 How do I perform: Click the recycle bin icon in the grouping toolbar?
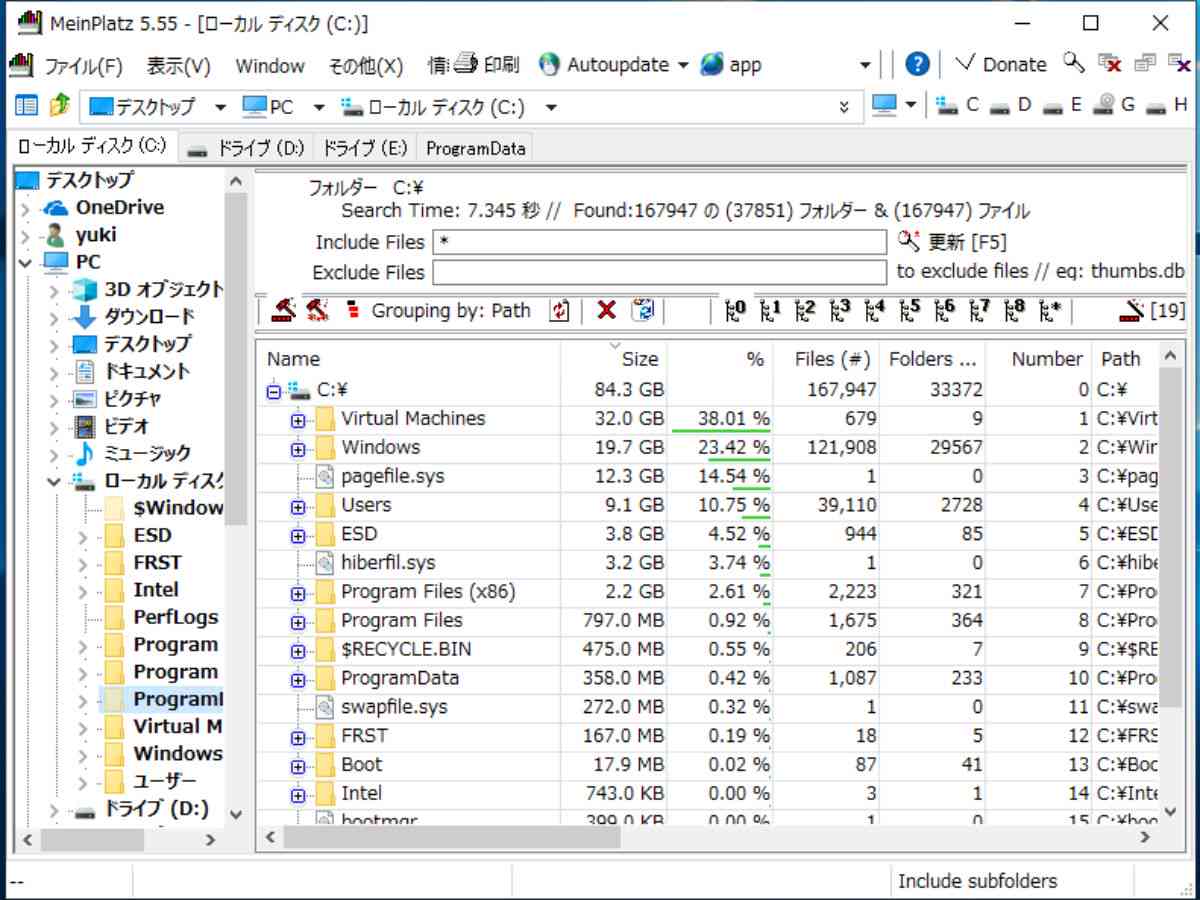click(642, 310)
